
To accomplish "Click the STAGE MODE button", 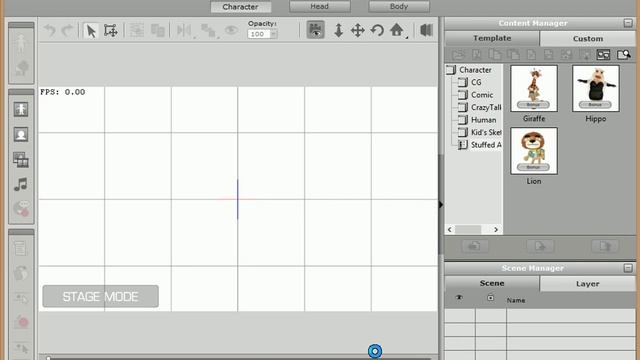I will tap(100, 296).
